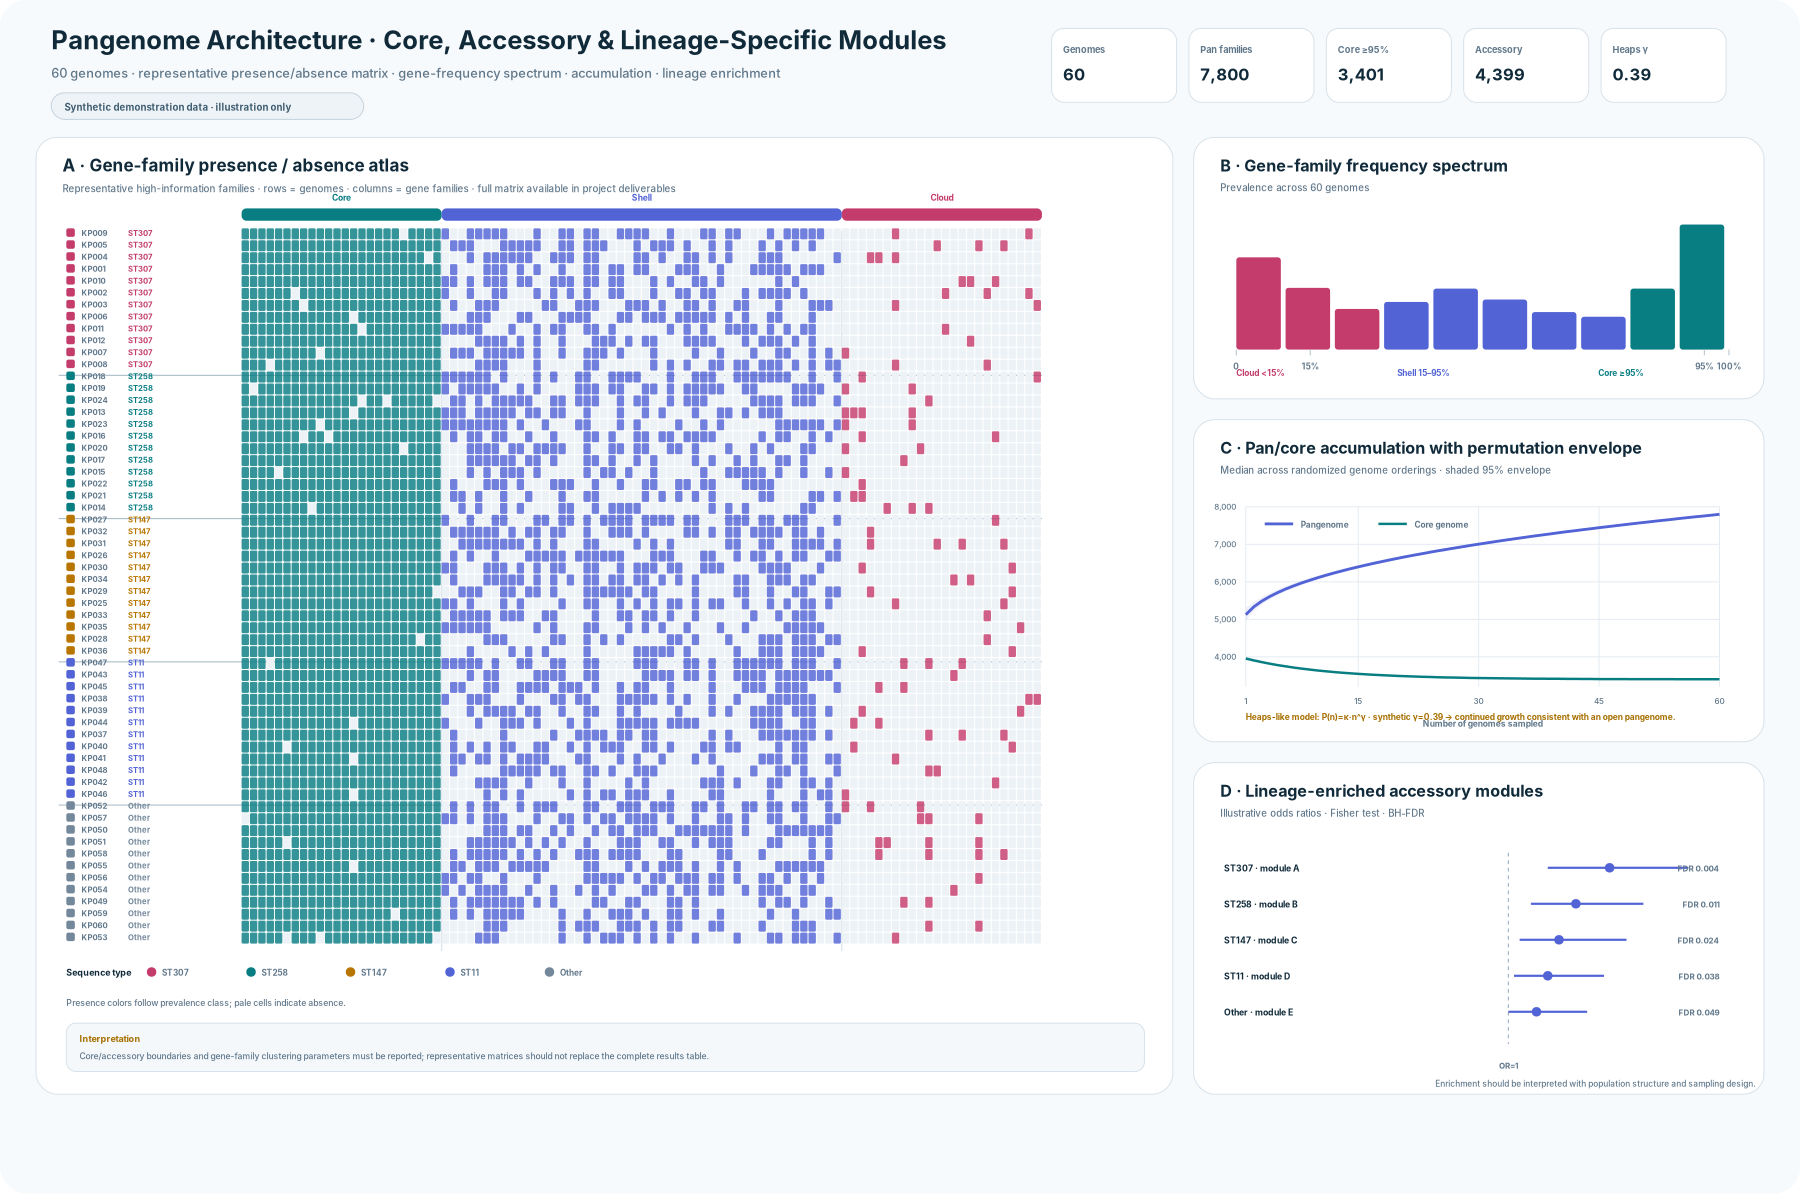This screenshot has height=1194, width=1800.
Task: Open the Core ≥95% 3,401 card
Action: (1389, 65)
